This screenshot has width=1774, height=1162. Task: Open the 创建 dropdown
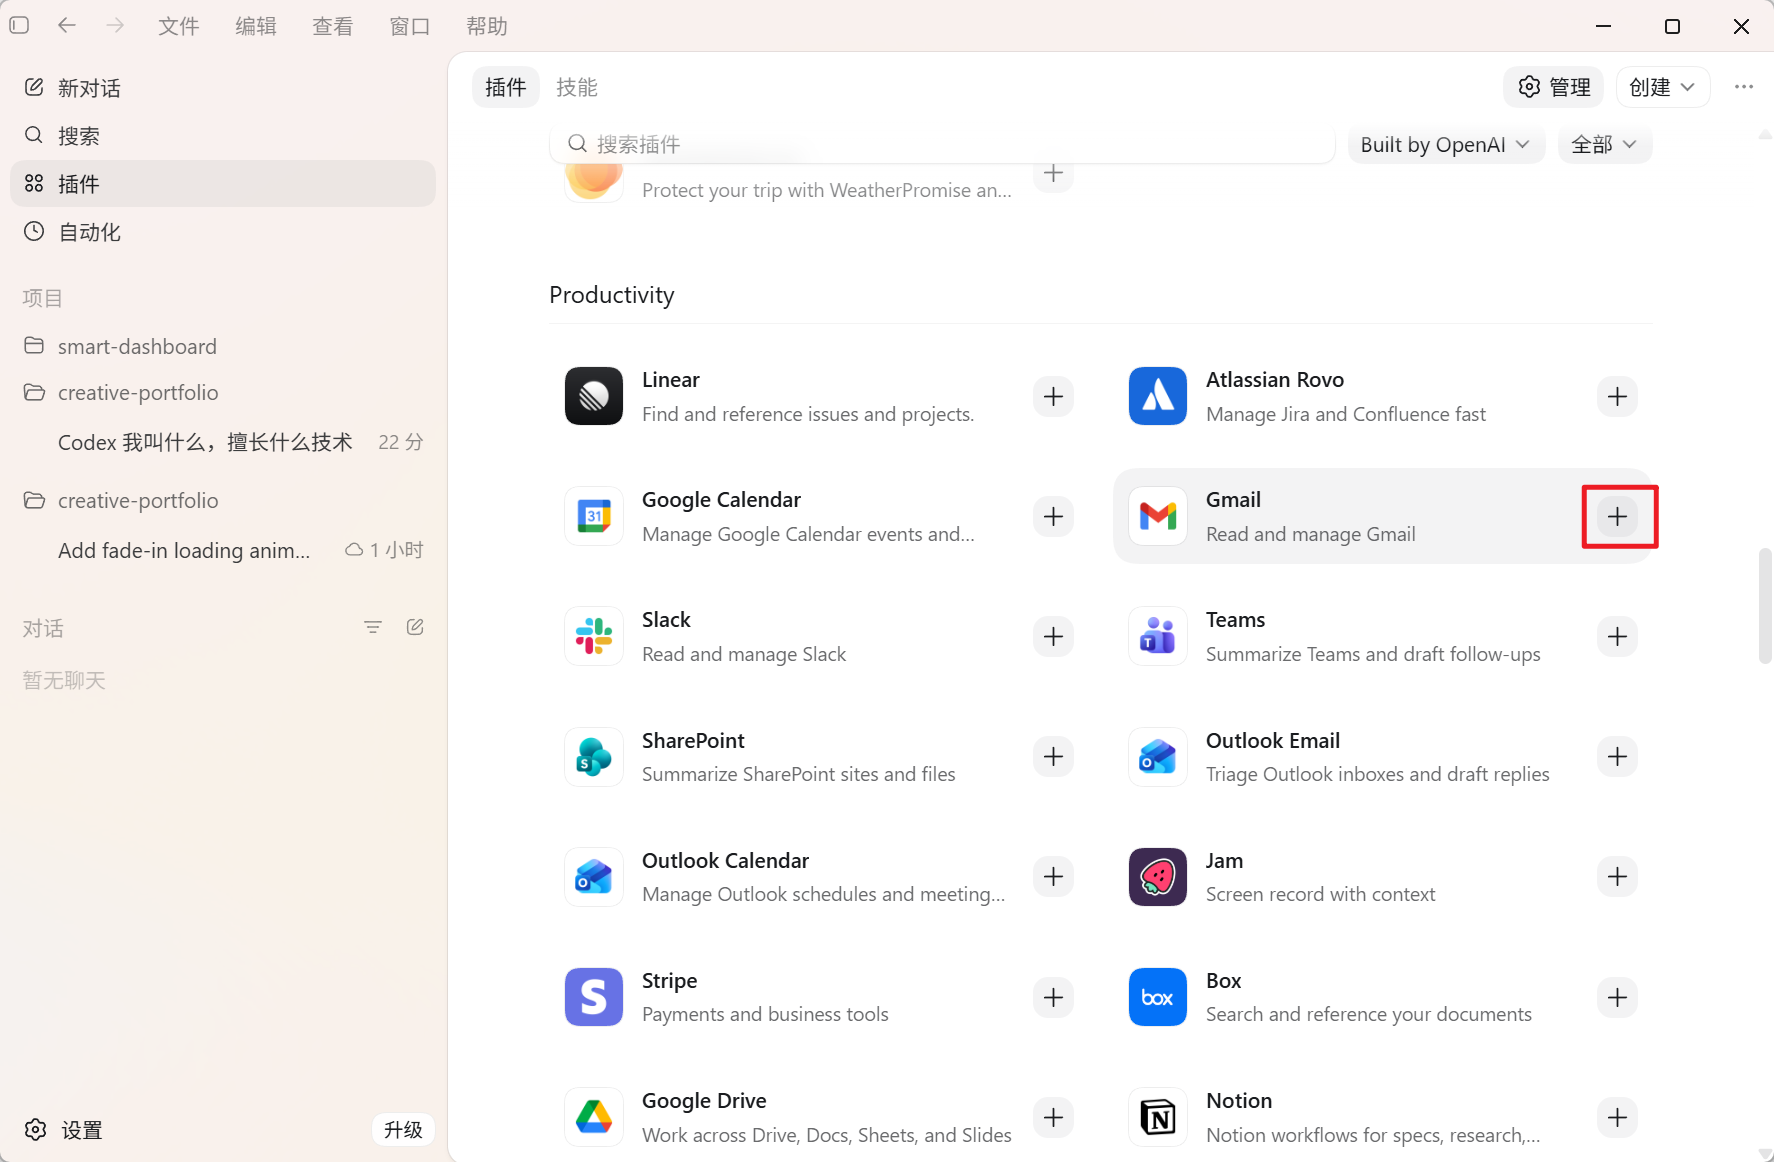coord(1662,87)
